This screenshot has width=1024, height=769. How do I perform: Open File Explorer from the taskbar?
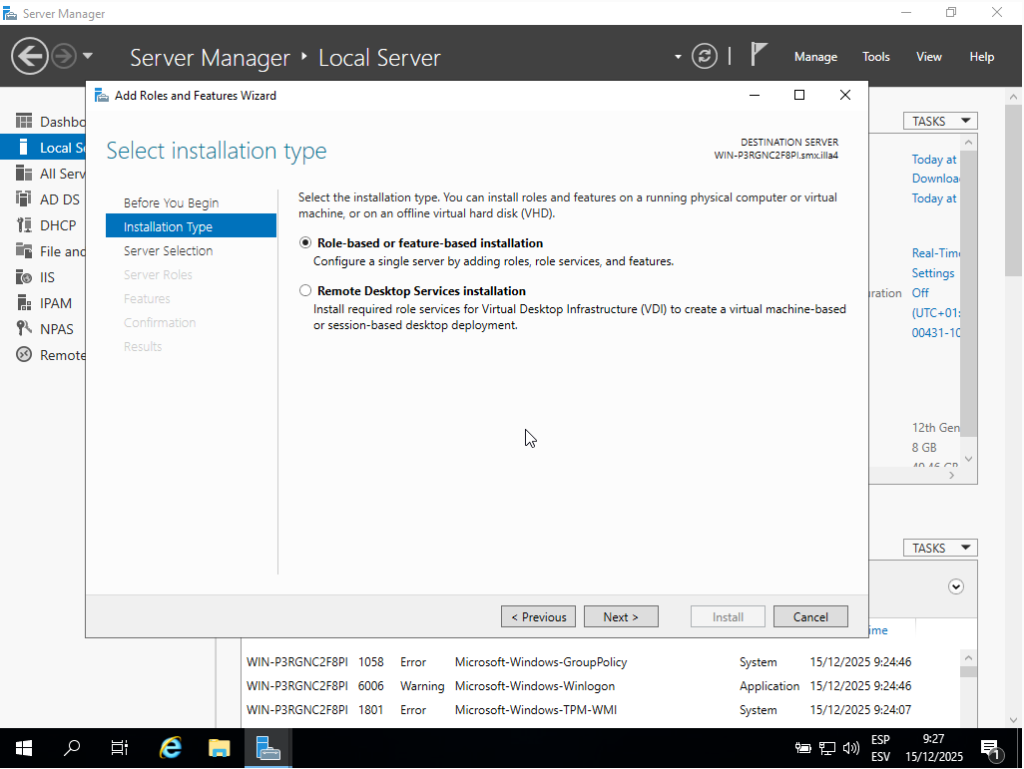pos(219,748)
